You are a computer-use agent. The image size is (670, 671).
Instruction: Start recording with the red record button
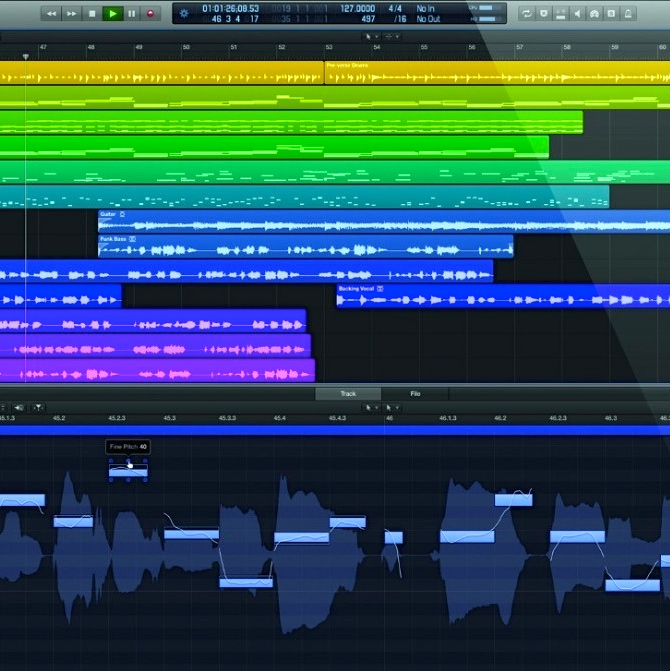click(150, 14)
